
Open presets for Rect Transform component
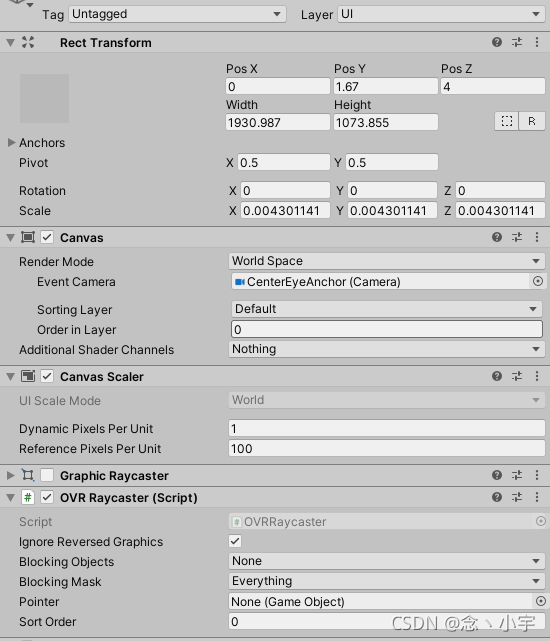(x=517, y=42)
